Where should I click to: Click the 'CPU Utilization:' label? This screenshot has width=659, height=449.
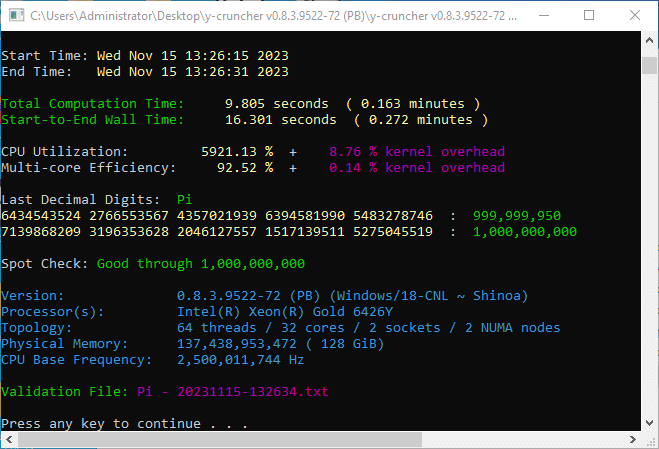coord(65,151)
